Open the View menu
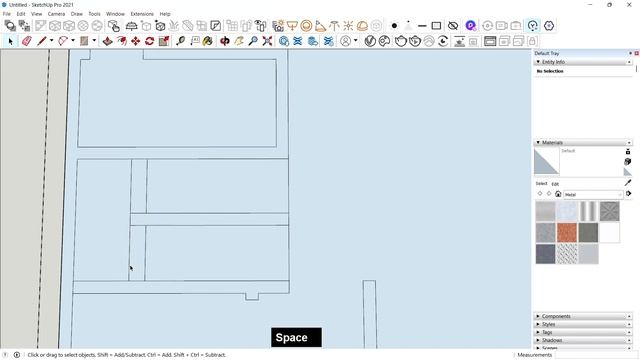This screenshot has width=640, height=360. 36,14
